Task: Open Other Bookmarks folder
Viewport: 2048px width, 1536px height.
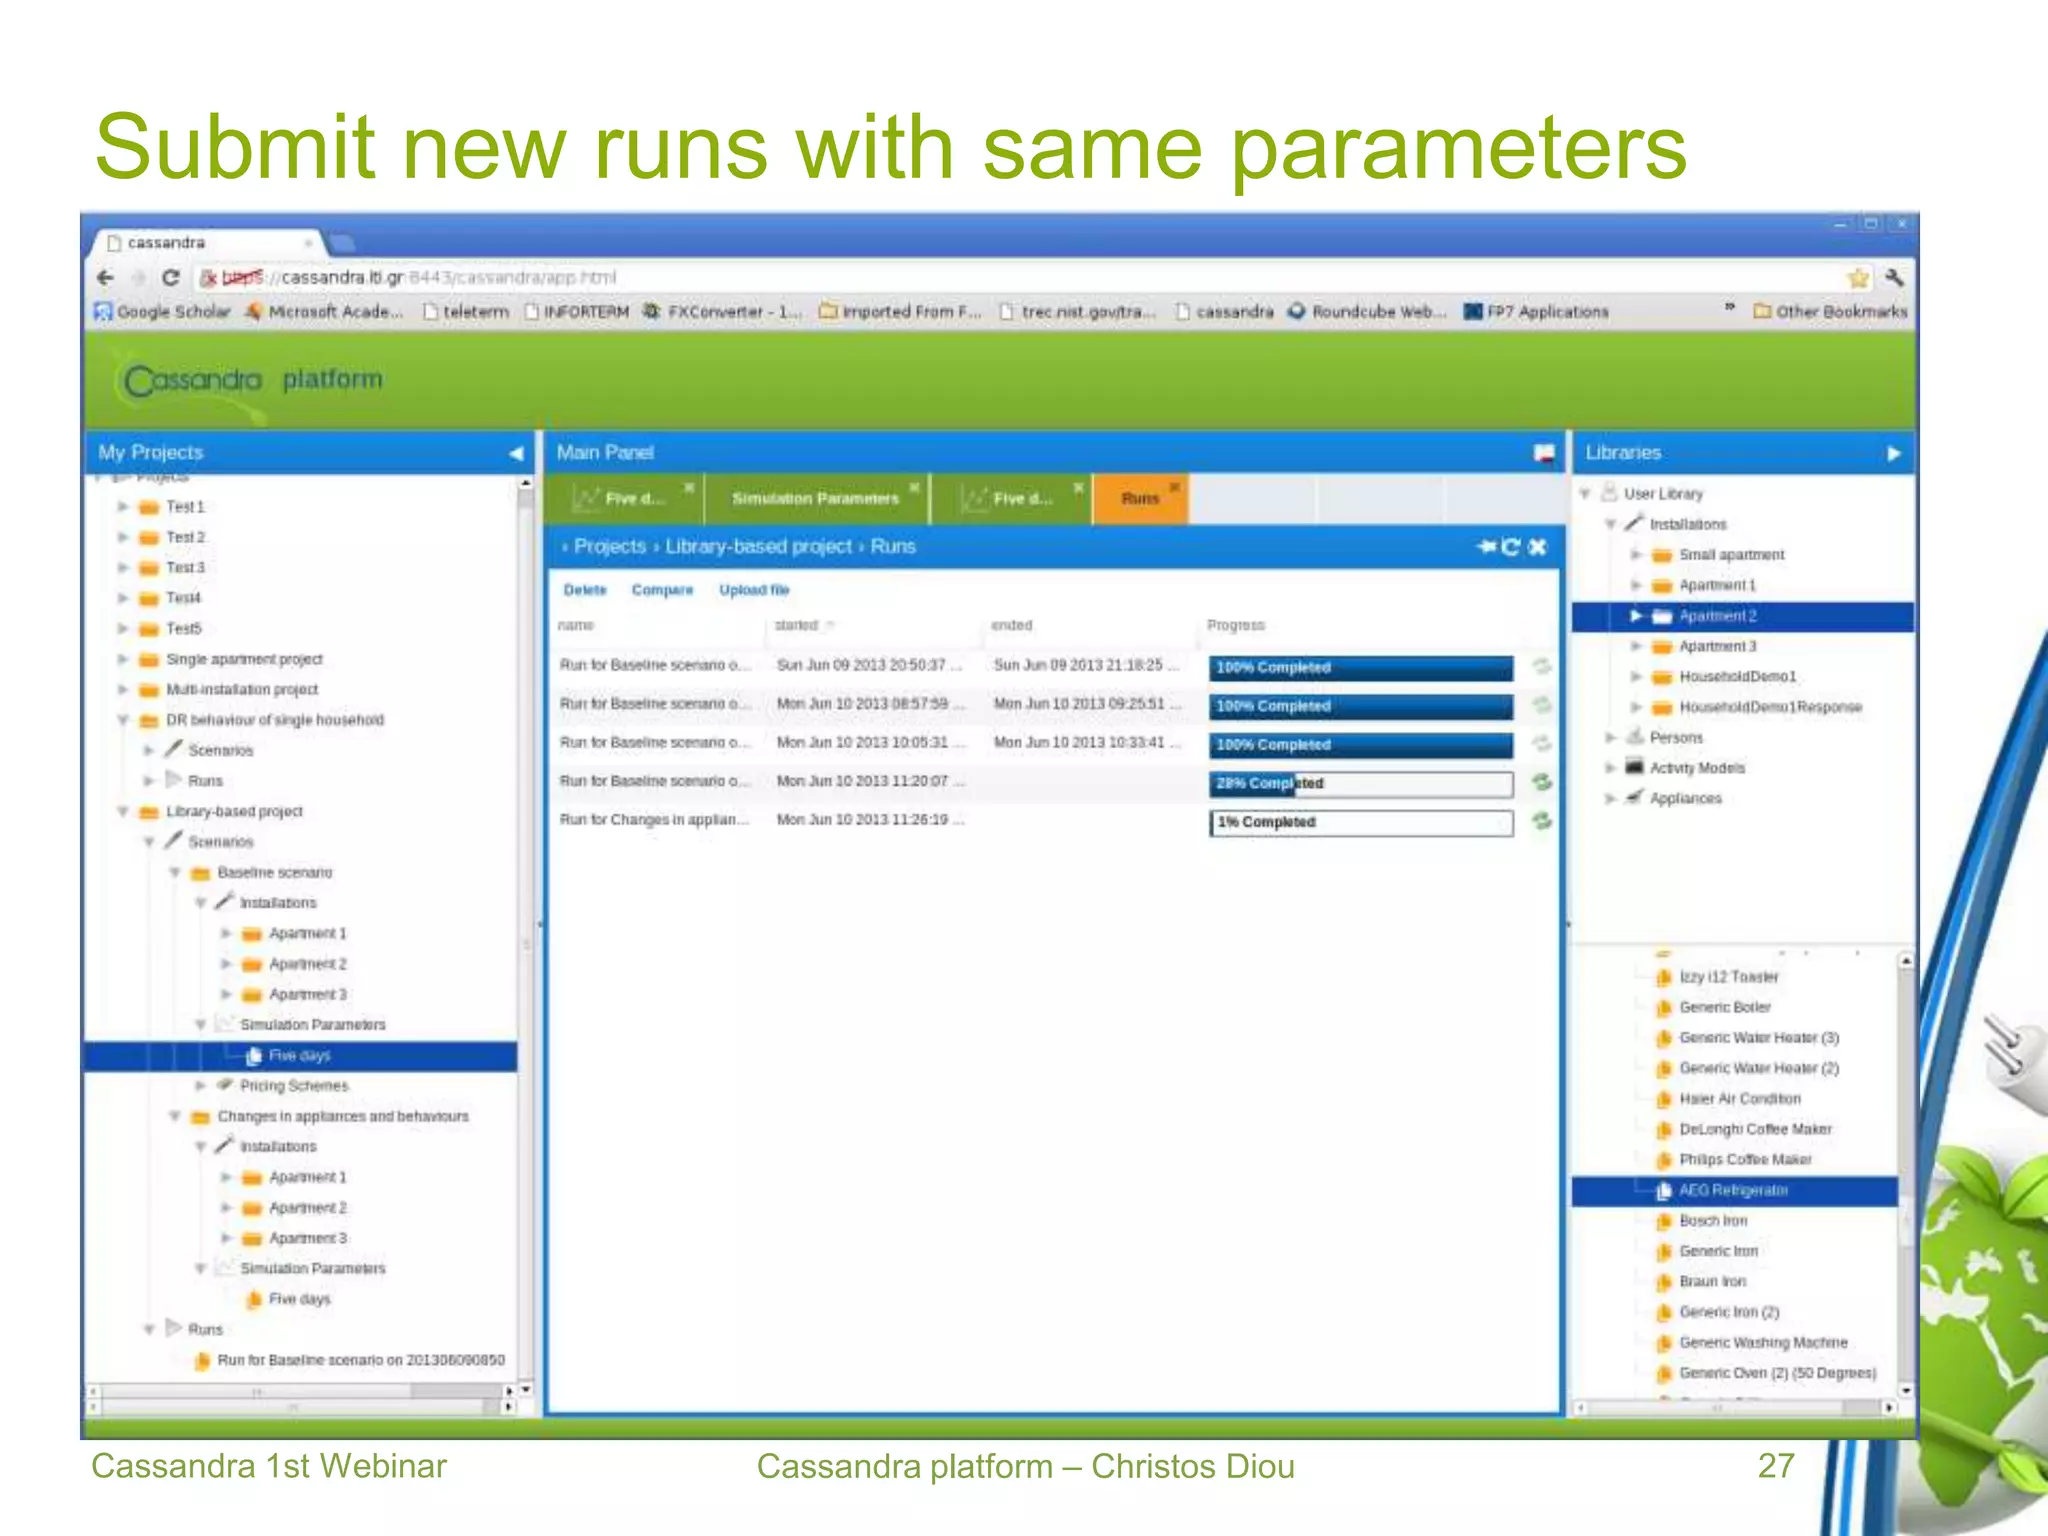Action: [x=1830, y=312]
